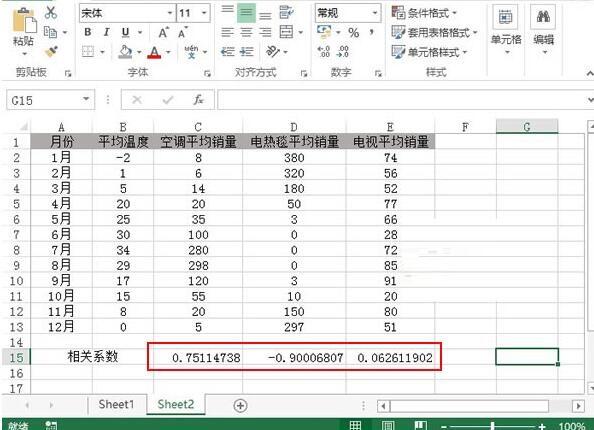
Task: Click header cell 电热毯平均销量
Action: tap(294, 142)
